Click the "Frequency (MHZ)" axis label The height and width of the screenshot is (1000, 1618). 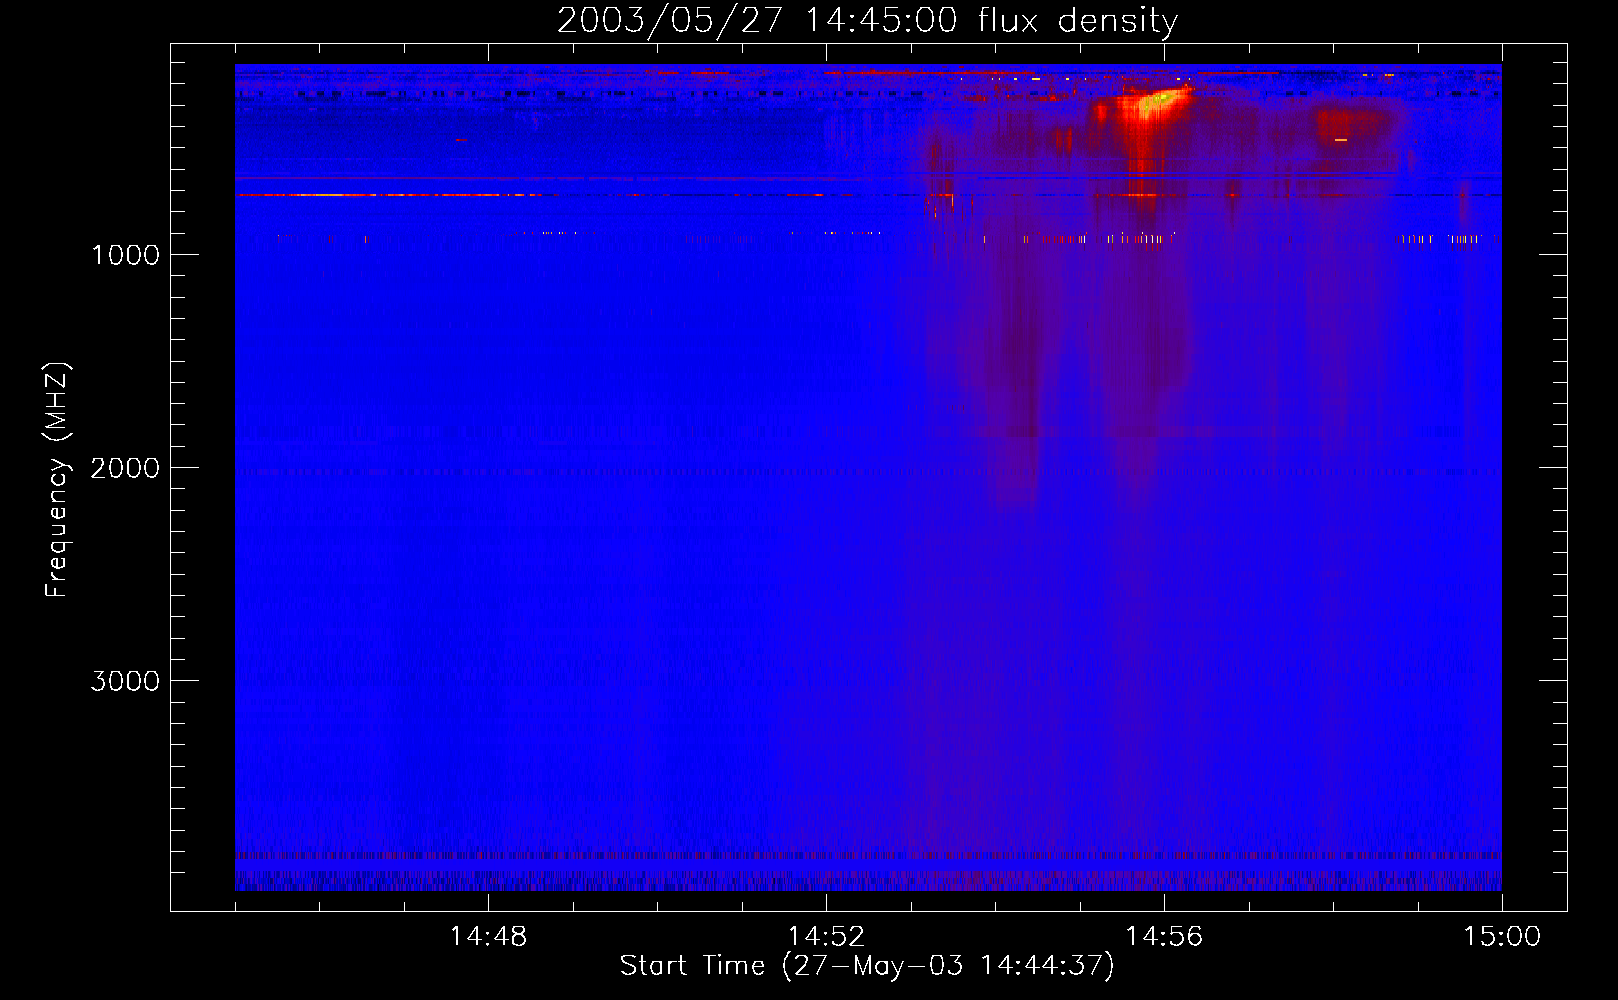click(57, 481)
